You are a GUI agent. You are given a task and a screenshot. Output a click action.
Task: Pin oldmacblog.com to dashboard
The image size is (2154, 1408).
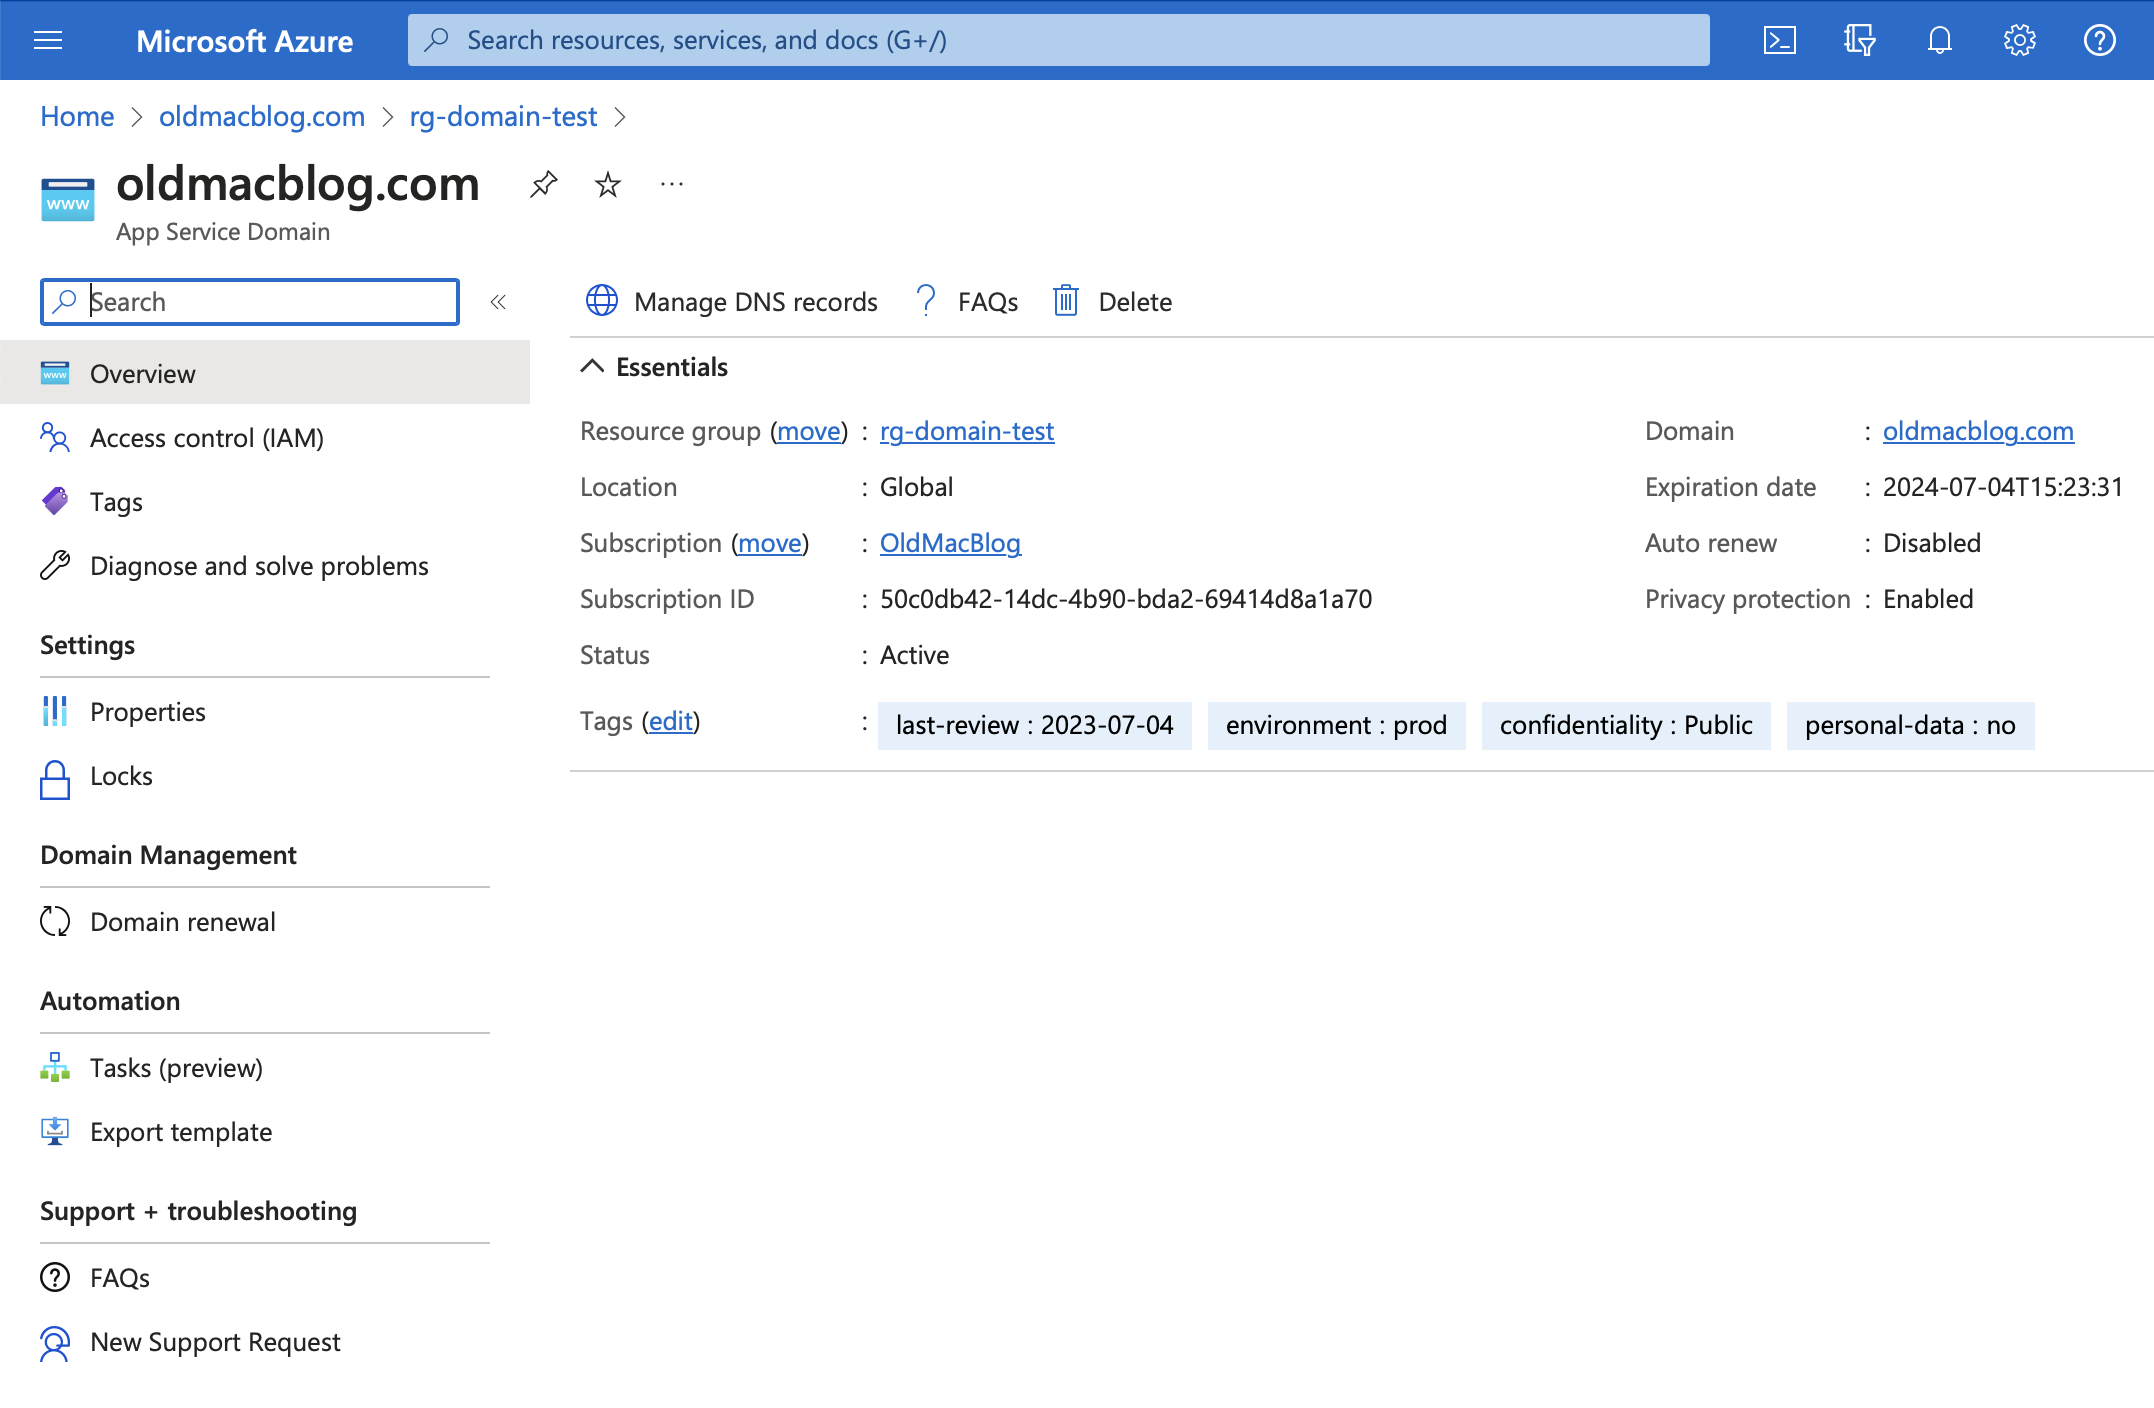543,184
